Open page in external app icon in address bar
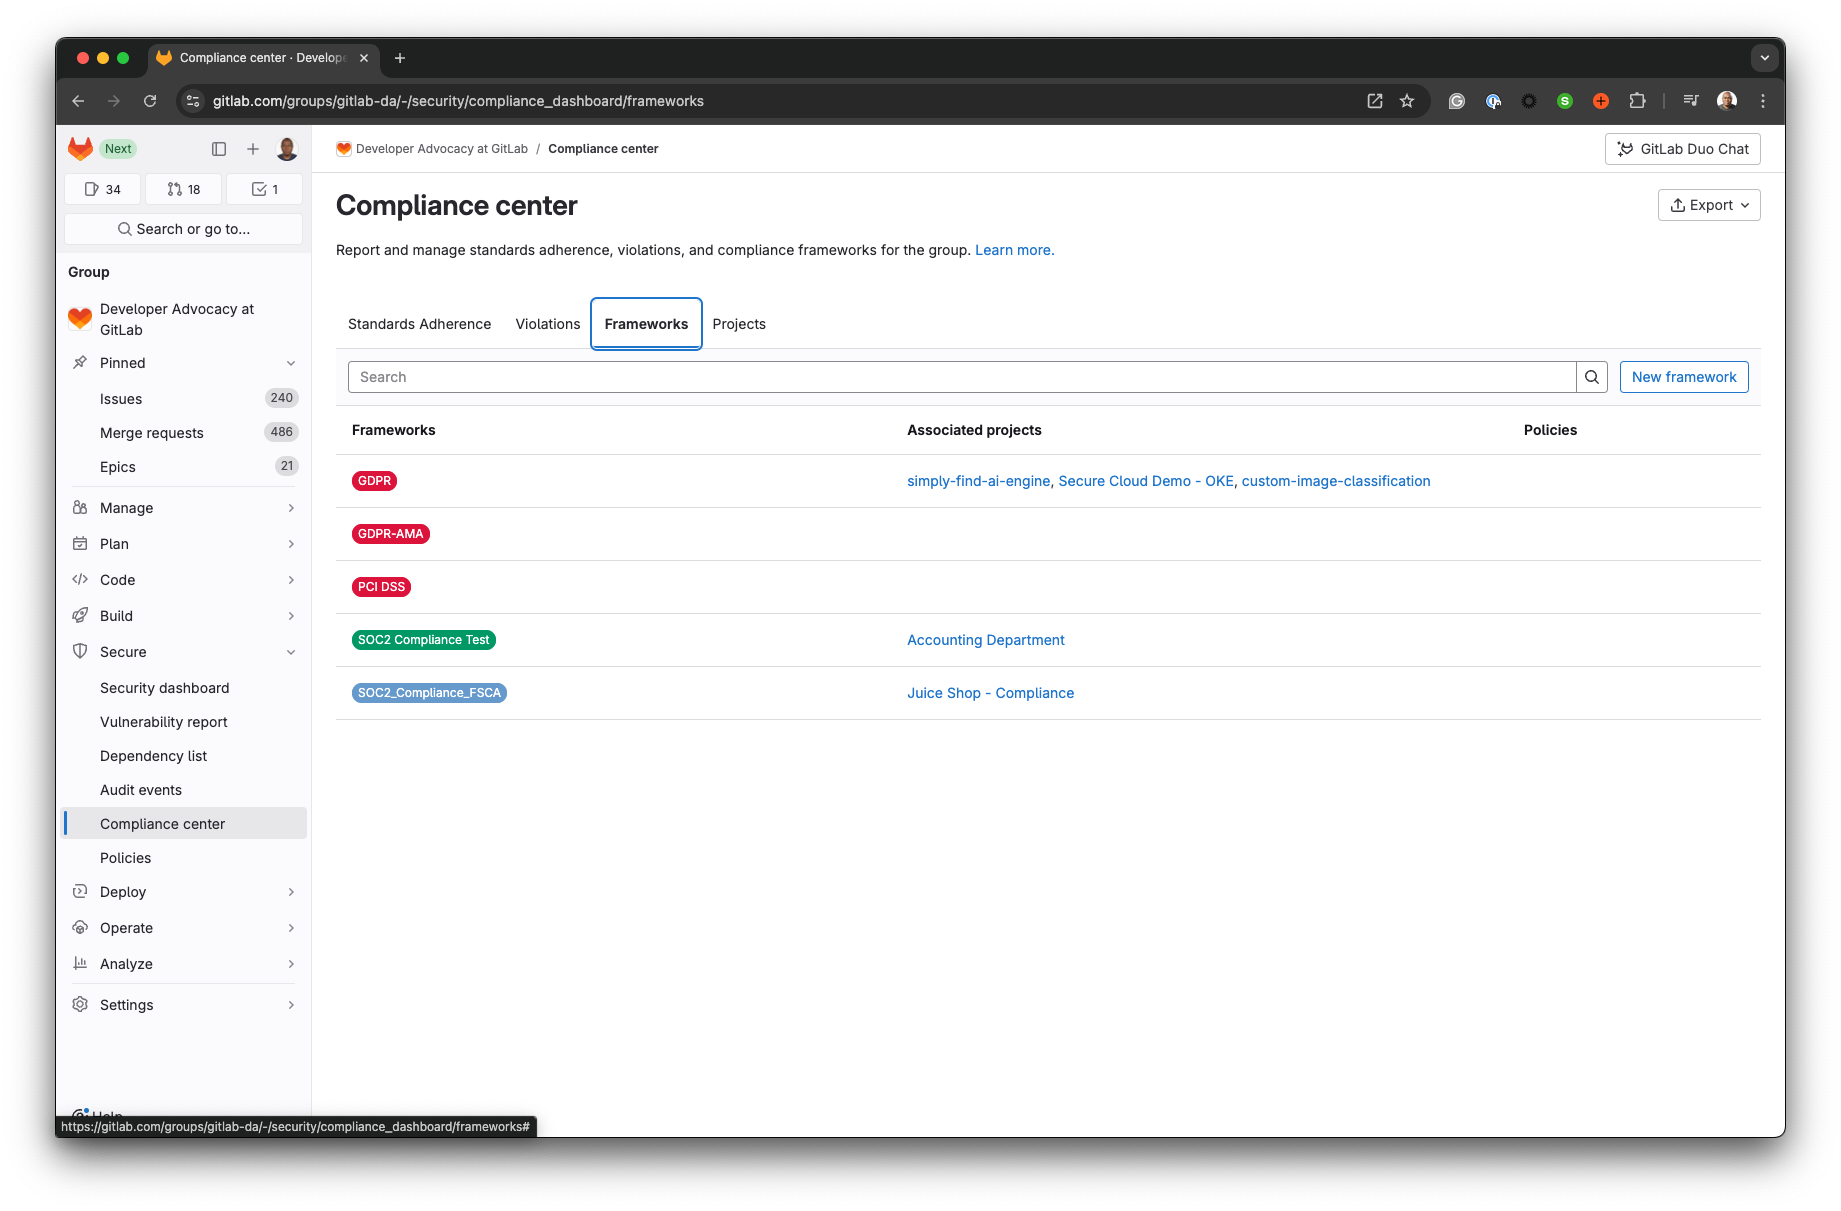Image resolution: width=1841 pixels, height=1211 pixels. pos(1375,101)
